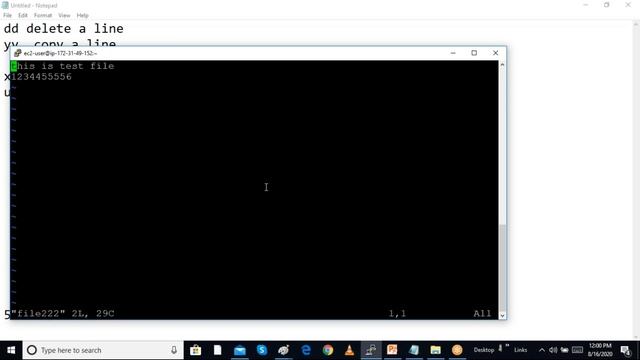Click the Notepad app icon in title bar
Viewport: 640px width, 360px height.
pyautogui.click(x=5, y=5)
